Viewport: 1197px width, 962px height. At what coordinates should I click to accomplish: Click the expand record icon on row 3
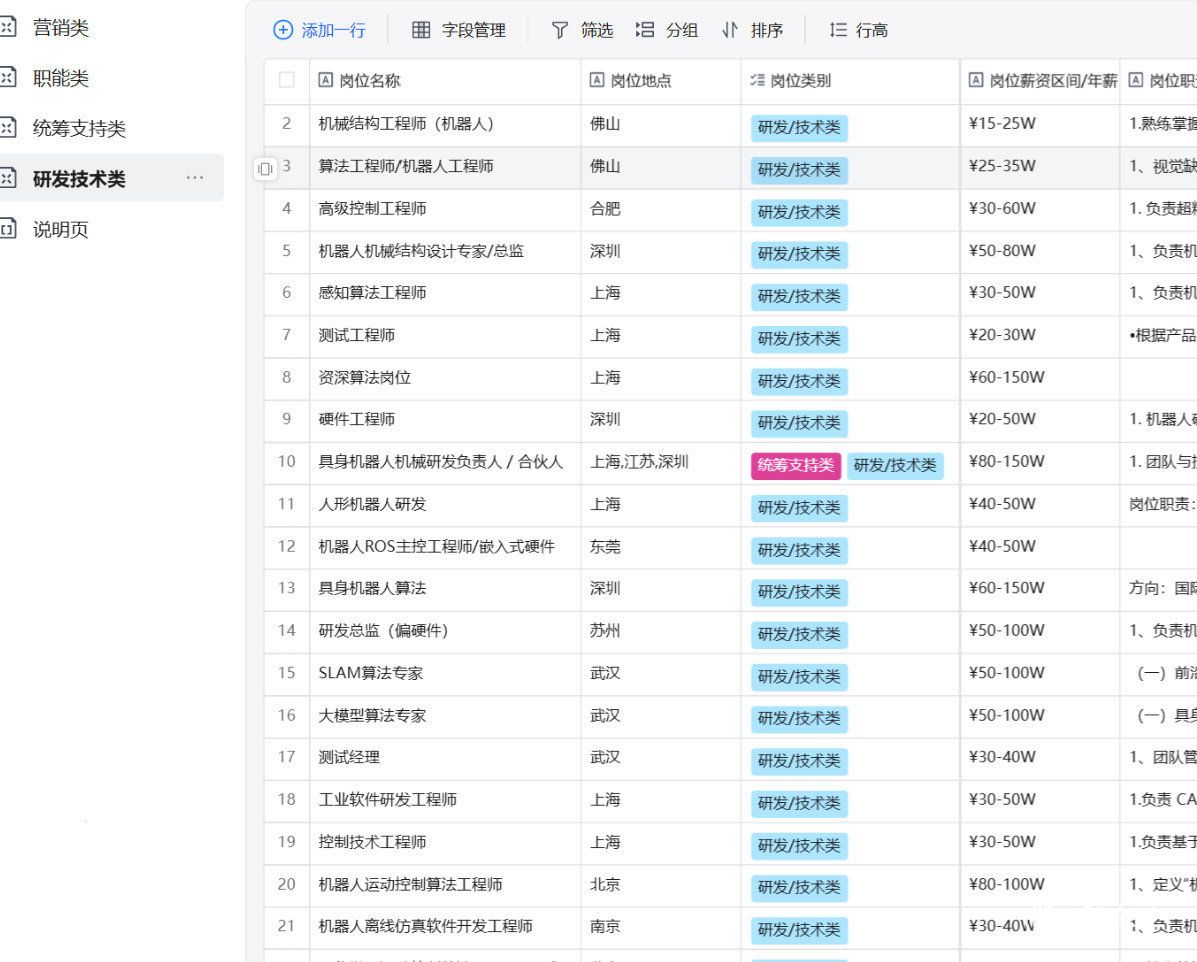(265, 168)
